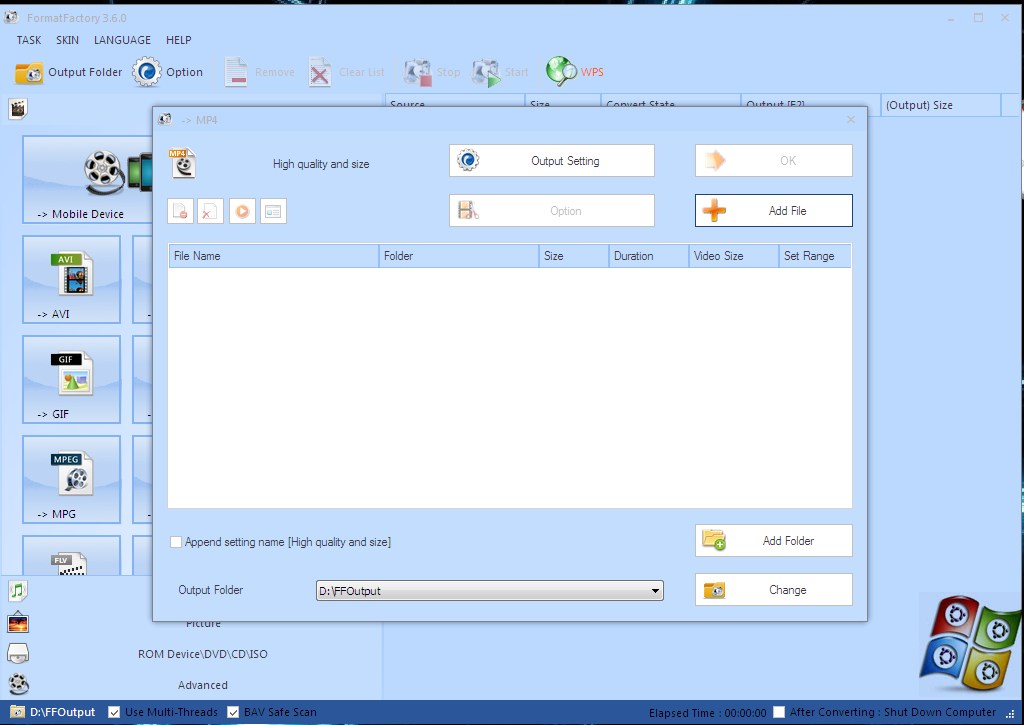The image size is (1024, 725).
Task: Open the ROM Device\DVD\CD\ISO category
Action: (x=202, y=654)
